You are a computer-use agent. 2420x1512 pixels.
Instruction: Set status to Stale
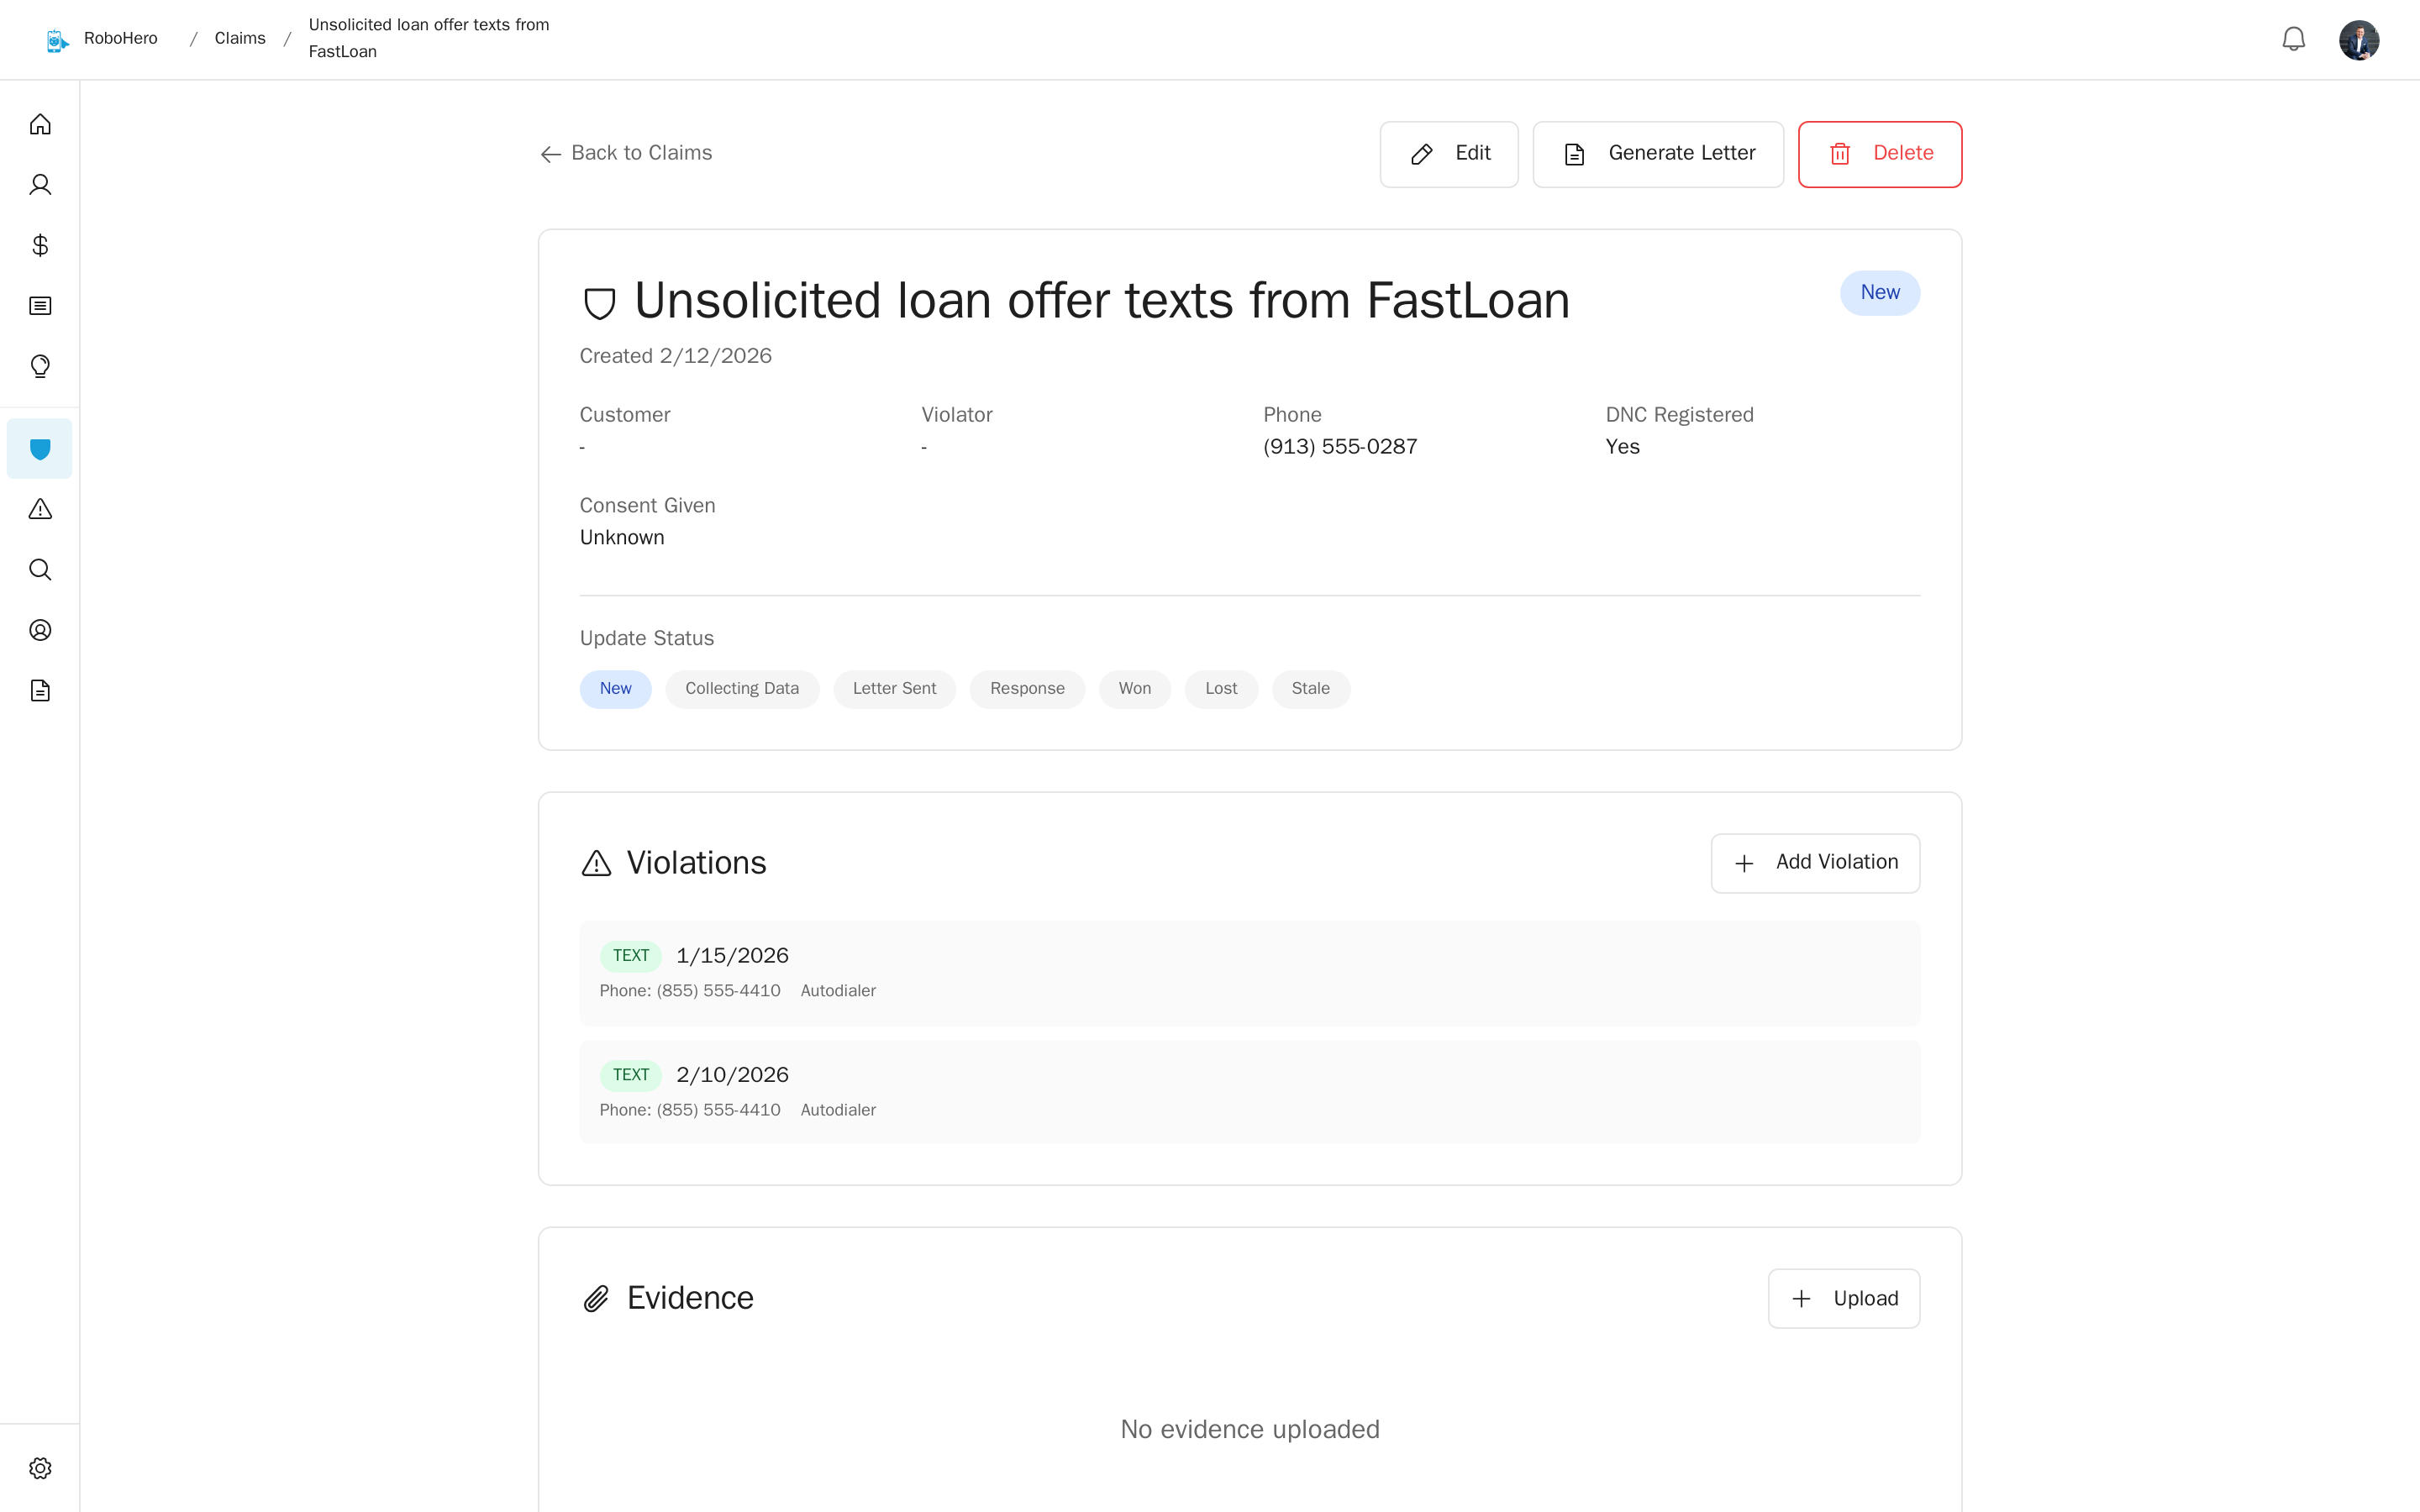click(x=1310, y=689)
